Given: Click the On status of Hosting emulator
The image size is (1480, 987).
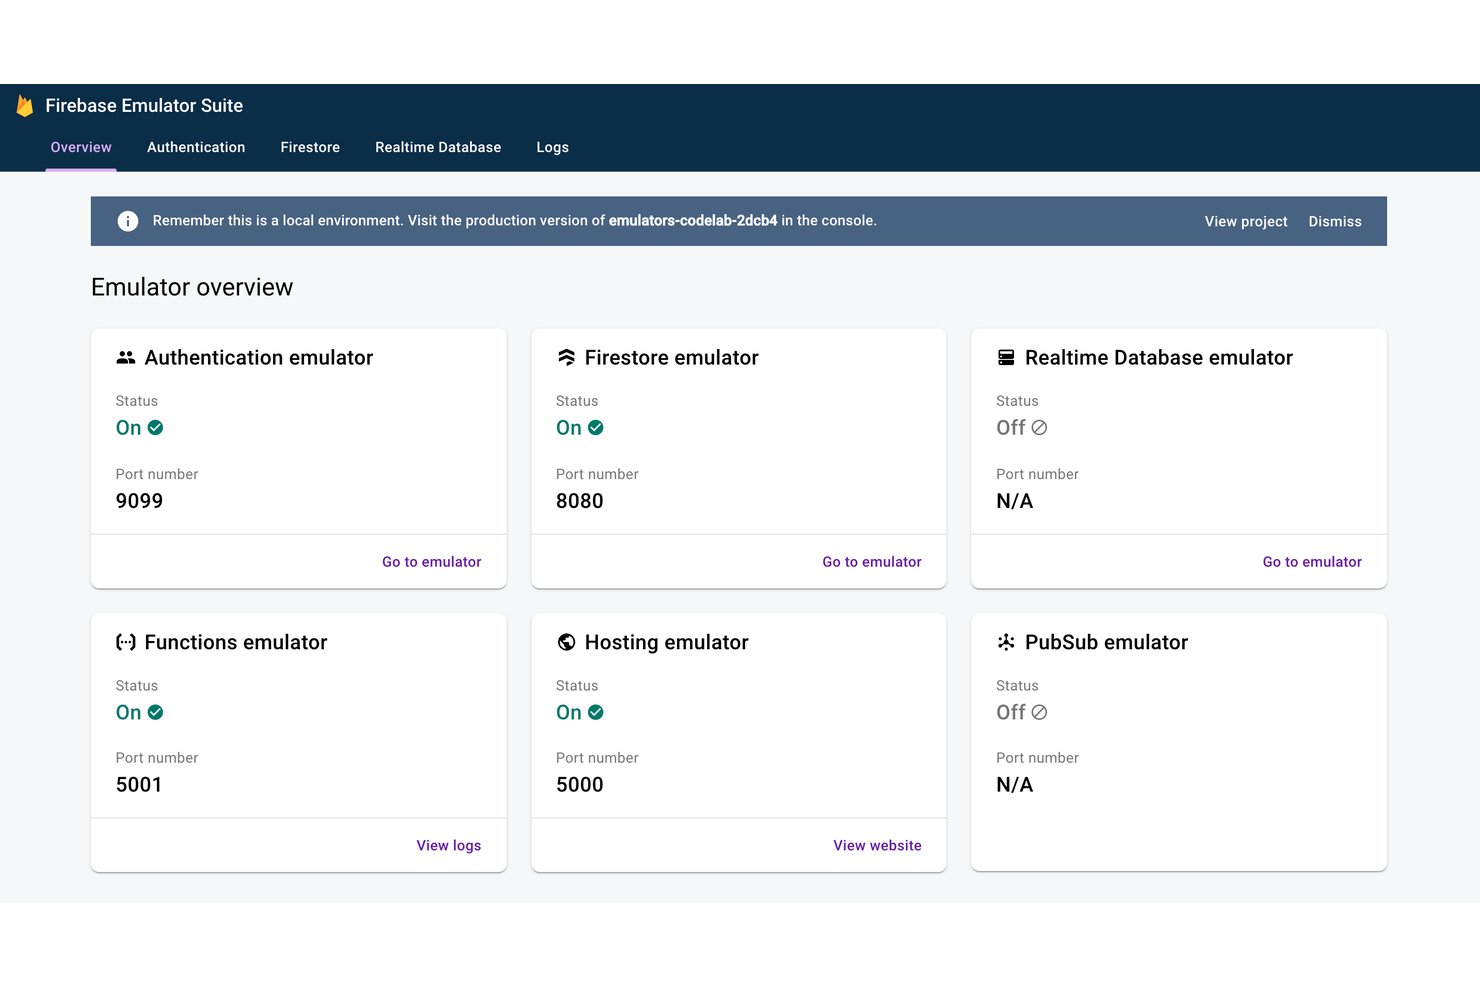Looking at the screenshot, I should (569, 712).
